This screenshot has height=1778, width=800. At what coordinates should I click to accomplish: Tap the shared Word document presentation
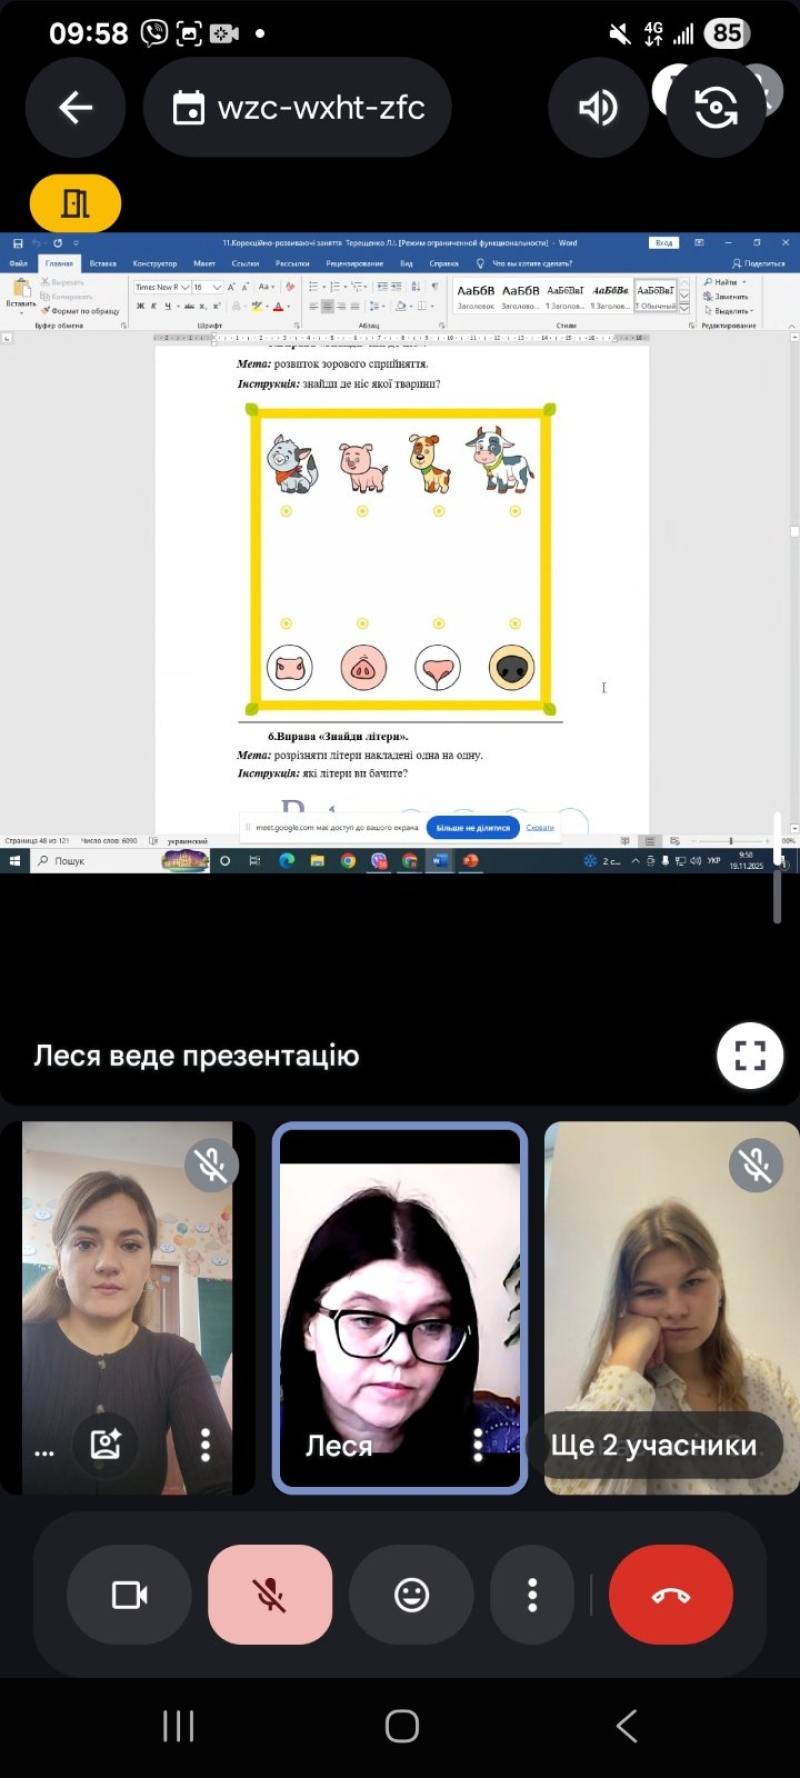pyautogui.click(x=400, y=550)
